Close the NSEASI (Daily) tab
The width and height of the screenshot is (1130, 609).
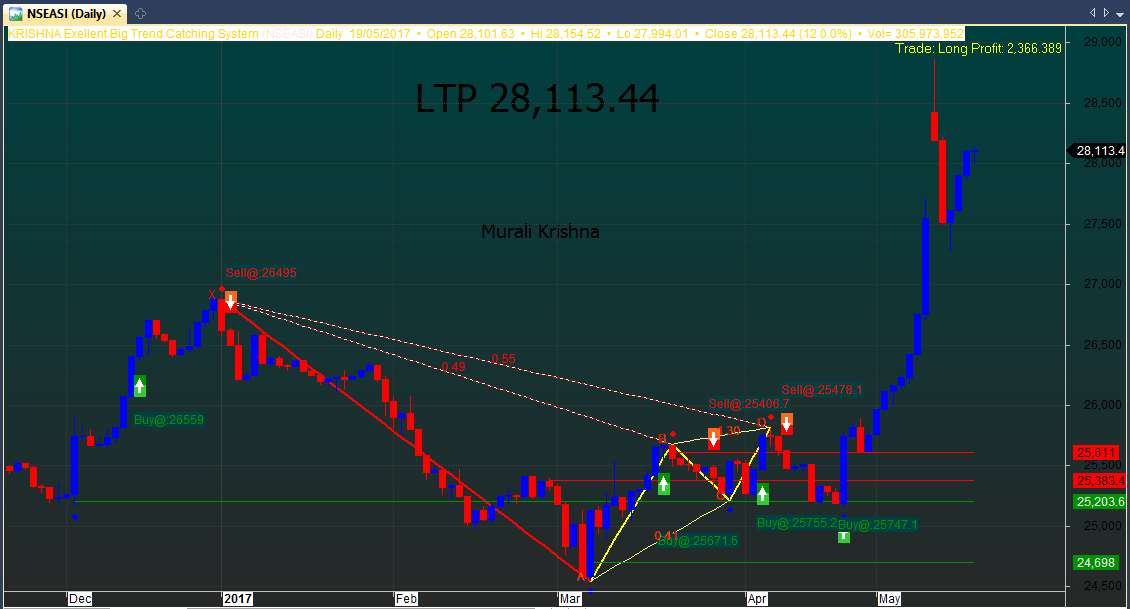point(118,14)
